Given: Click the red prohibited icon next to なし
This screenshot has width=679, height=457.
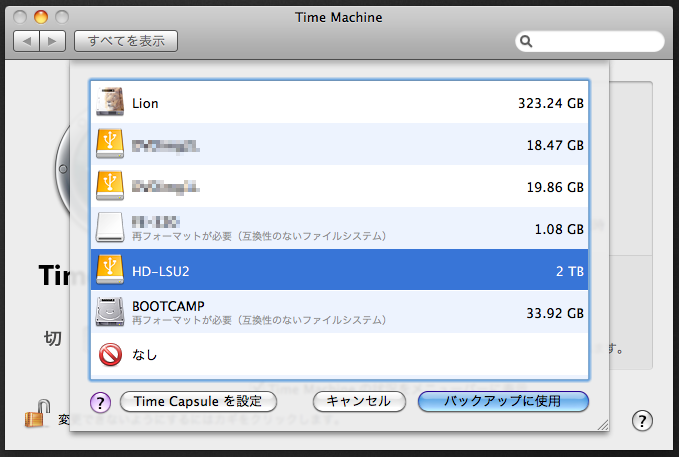Looking at the screenshot, I should point(110,354).
